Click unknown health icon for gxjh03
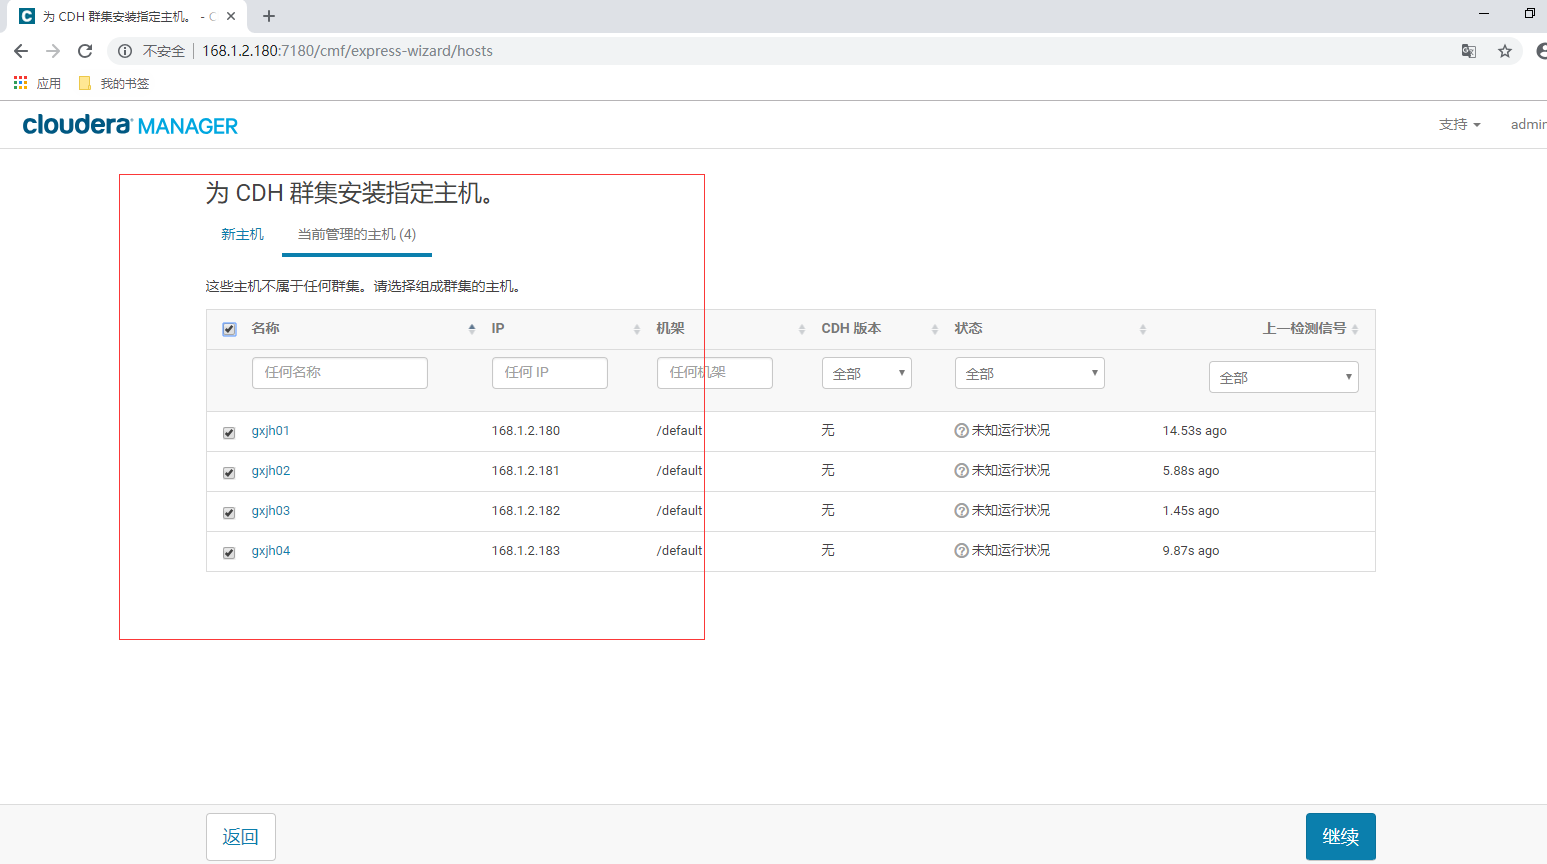Viewport: 1547px width, 864px height. coord(962,510)
